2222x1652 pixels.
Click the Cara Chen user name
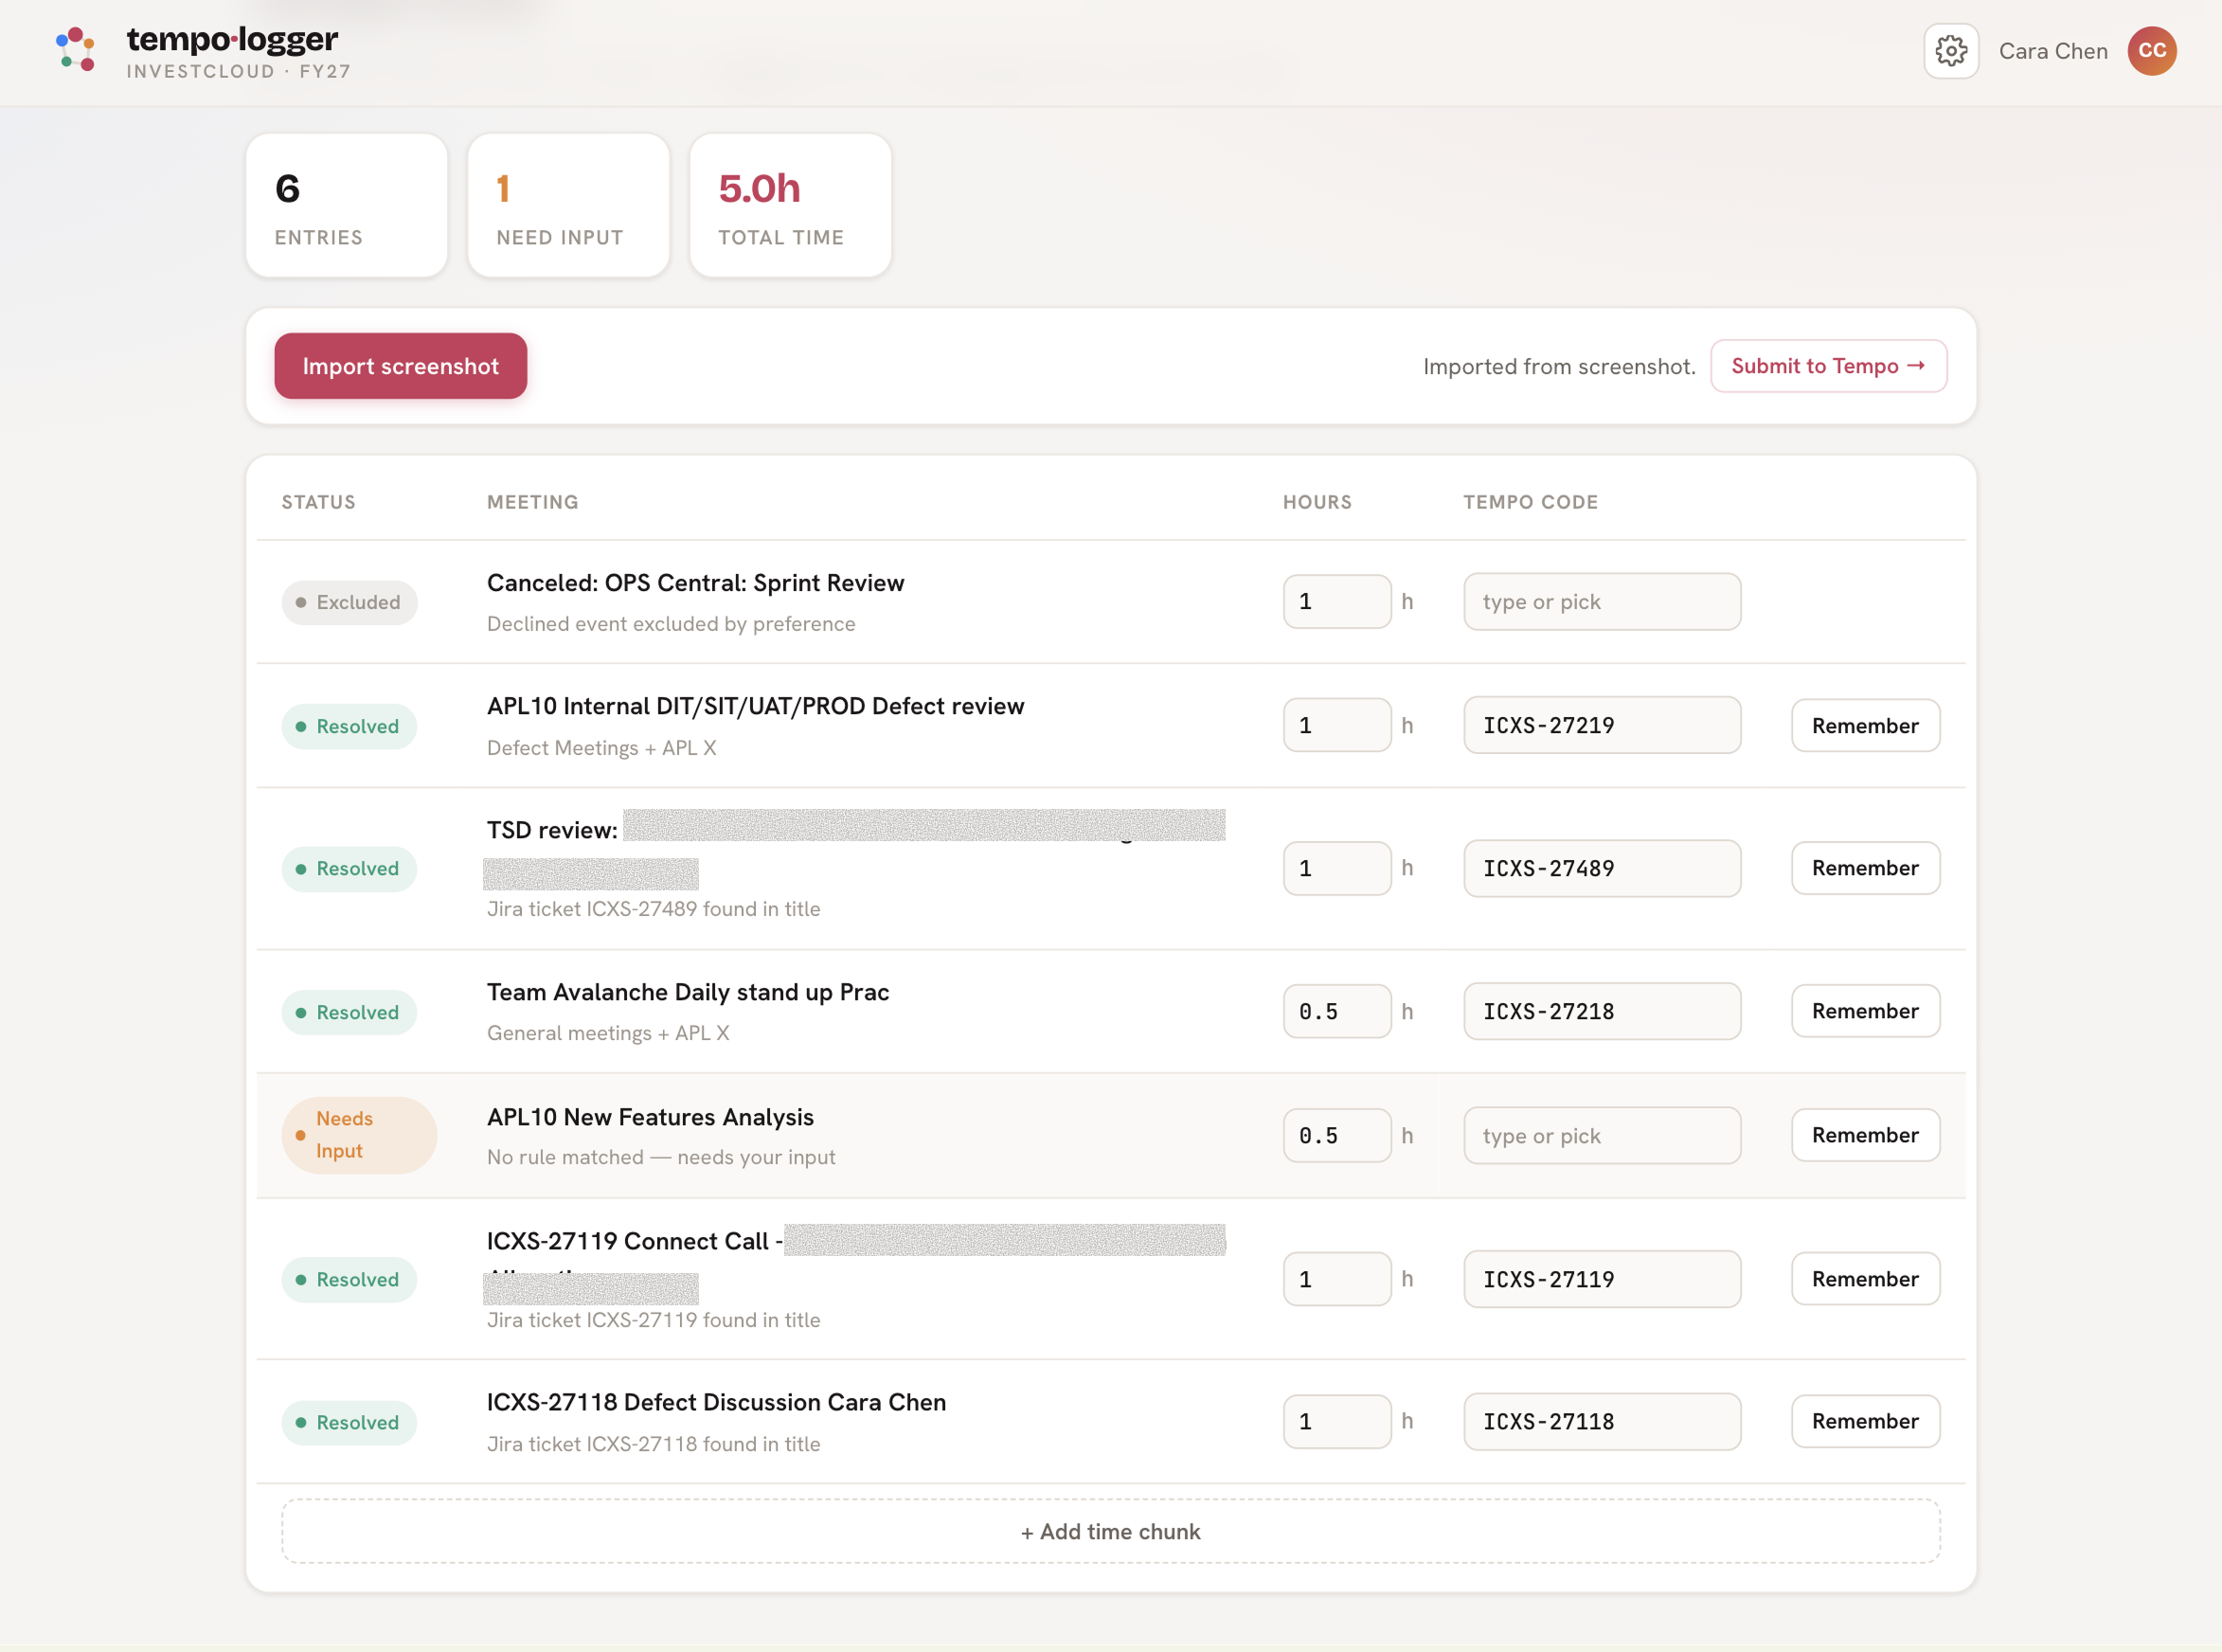pos(2052,51)
